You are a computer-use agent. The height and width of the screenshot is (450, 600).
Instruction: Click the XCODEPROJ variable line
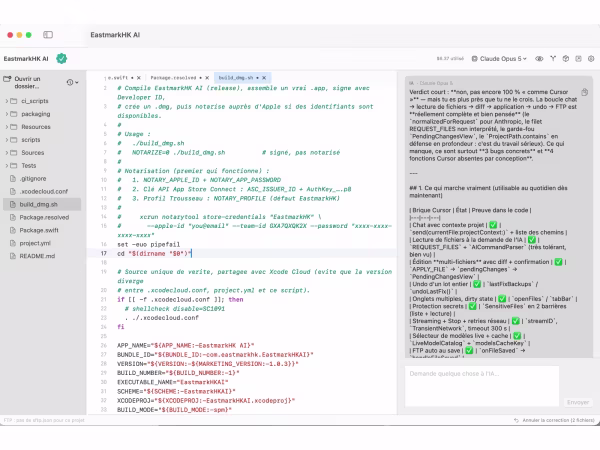206,400
